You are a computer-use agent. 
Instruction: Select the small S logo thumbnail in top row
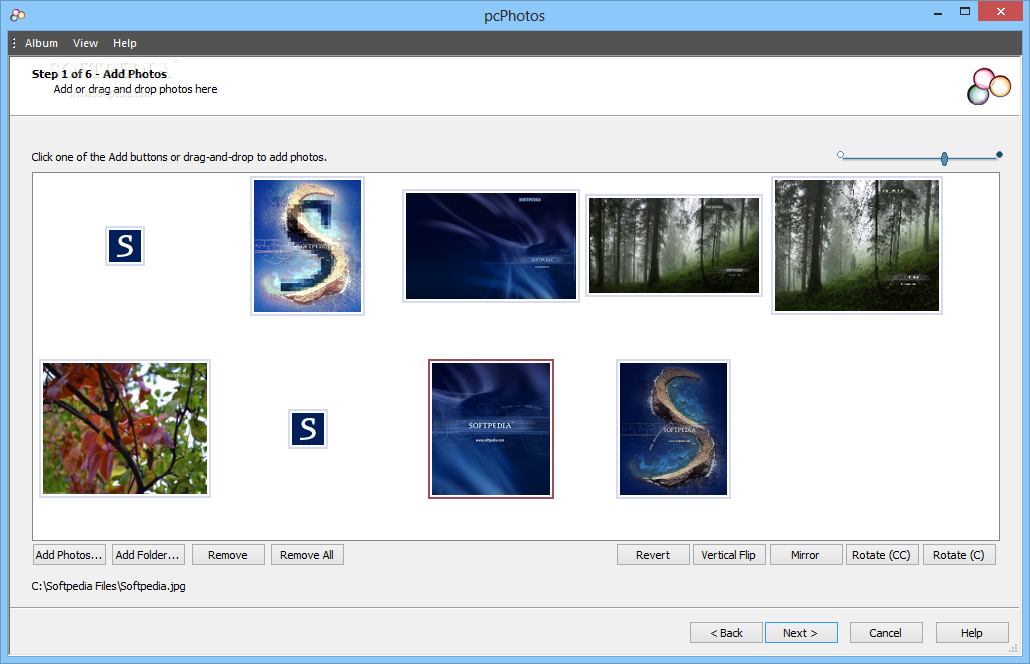pos(125,246)
